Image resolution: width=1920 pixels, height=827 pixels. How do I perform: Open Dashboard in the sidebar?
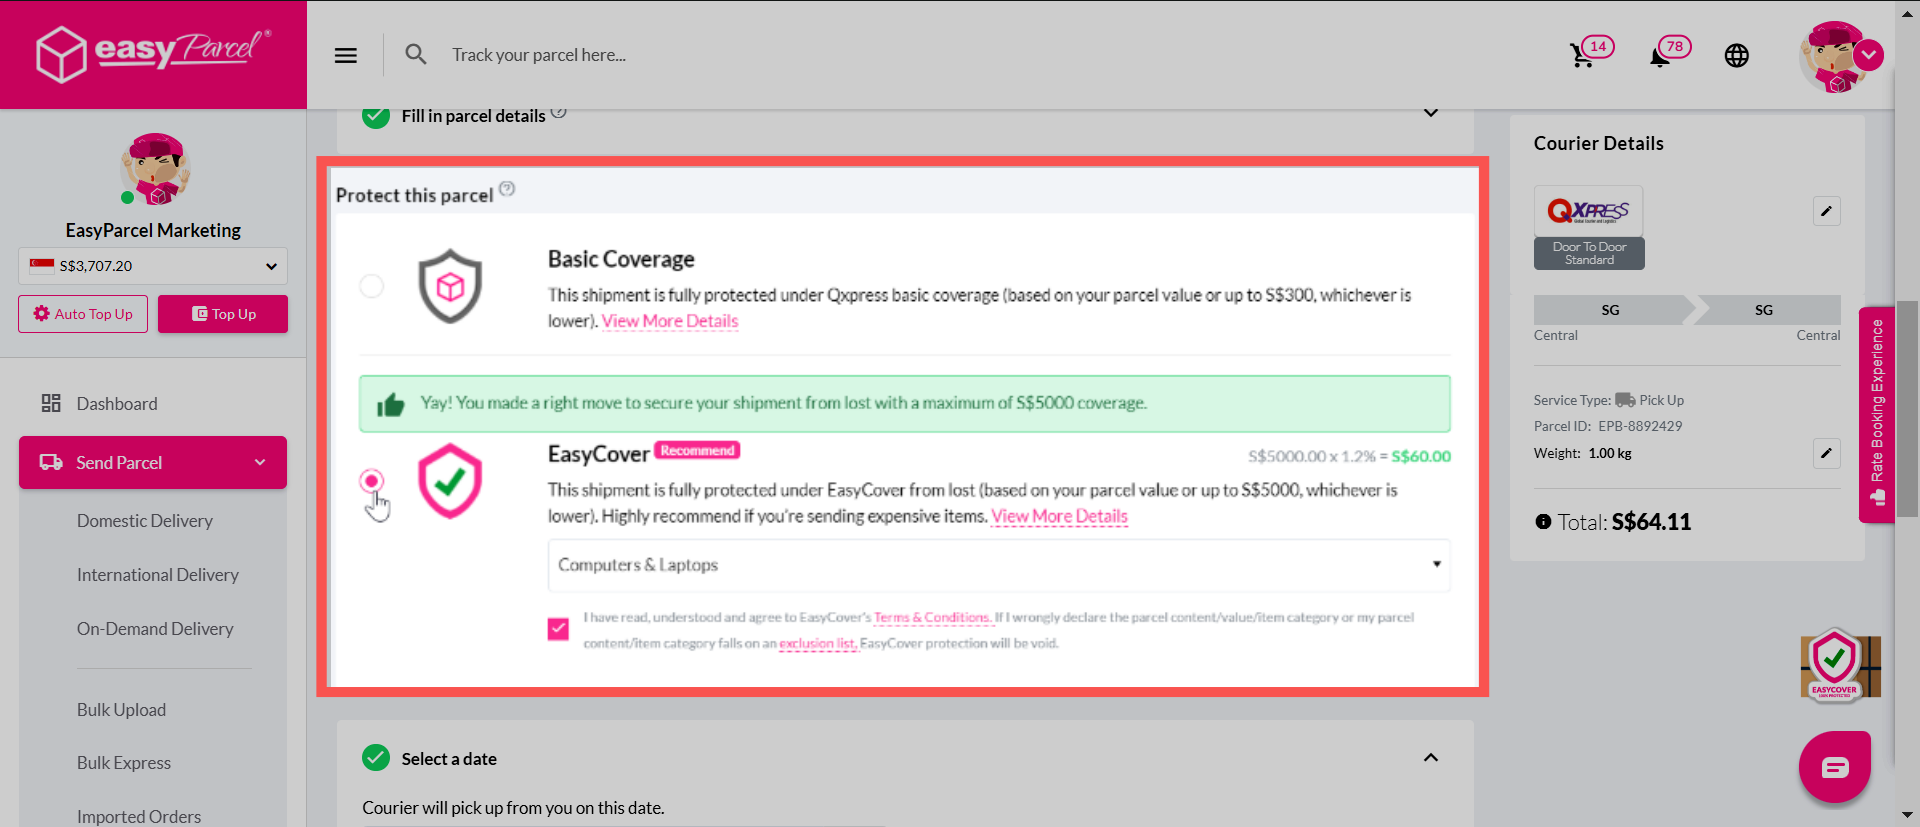[x=117, y=404]
